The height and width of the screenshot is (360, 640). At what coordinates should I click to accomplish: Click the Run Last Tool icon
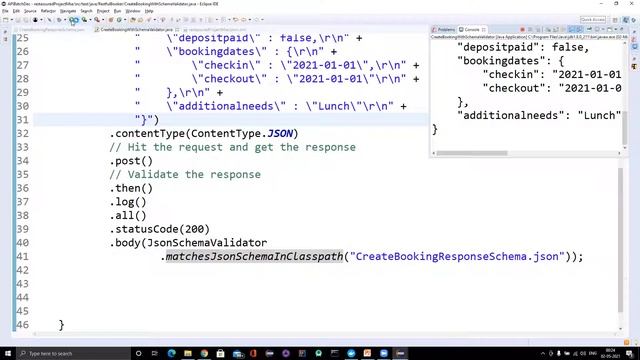pyautogui.click(x=84, y=20)
